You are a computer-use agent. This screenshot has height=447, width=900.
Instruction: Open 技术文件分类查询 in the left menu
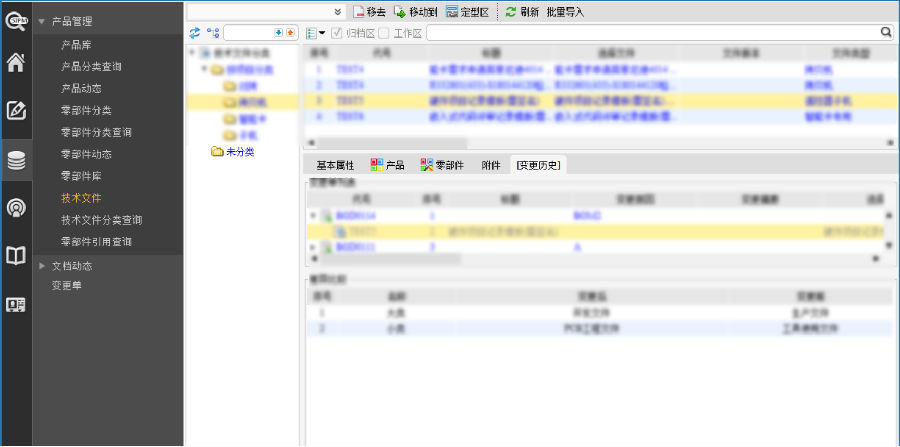(102, 220)
